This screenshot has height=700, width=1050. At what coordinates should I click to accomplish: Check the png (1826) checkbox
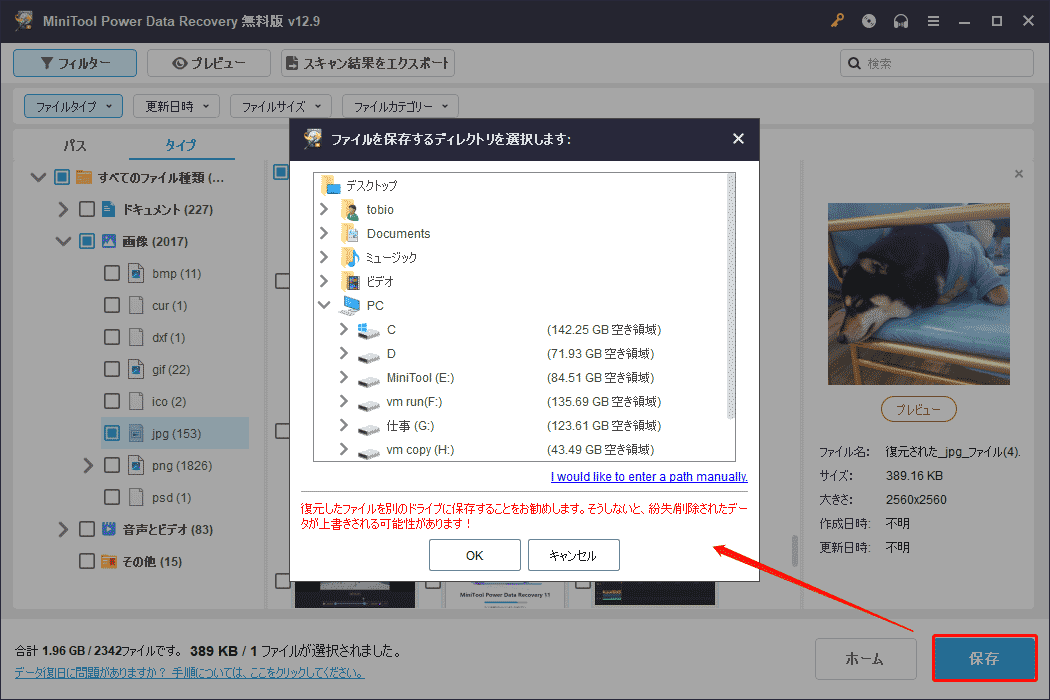(112, 466)
